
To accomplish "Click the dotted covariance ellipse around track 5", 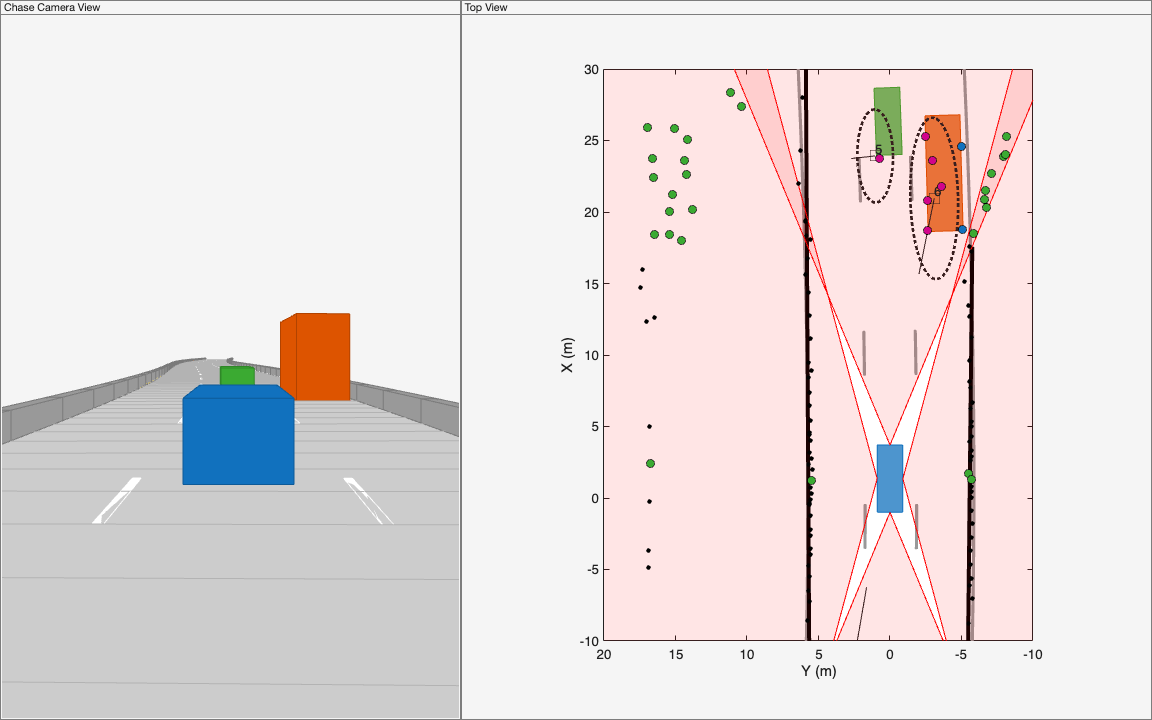I will coord(876,156).
